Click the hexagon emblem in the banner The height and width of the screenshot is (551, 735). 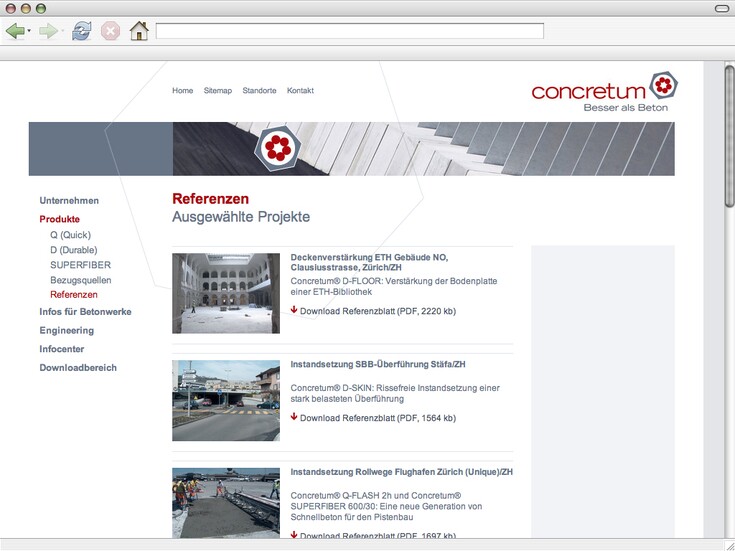coord(278,149)
